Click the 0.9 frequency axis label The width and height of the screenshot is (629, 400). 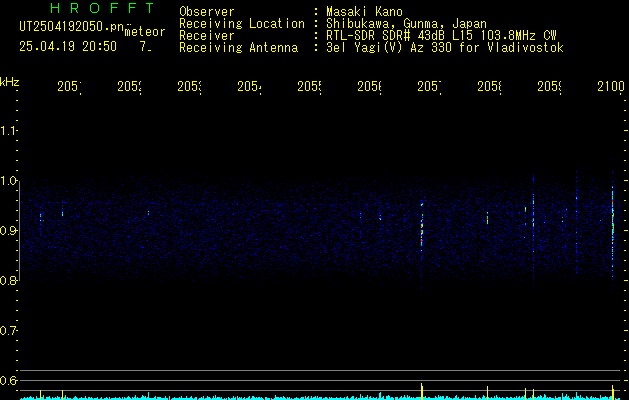(x=8, y=230)
